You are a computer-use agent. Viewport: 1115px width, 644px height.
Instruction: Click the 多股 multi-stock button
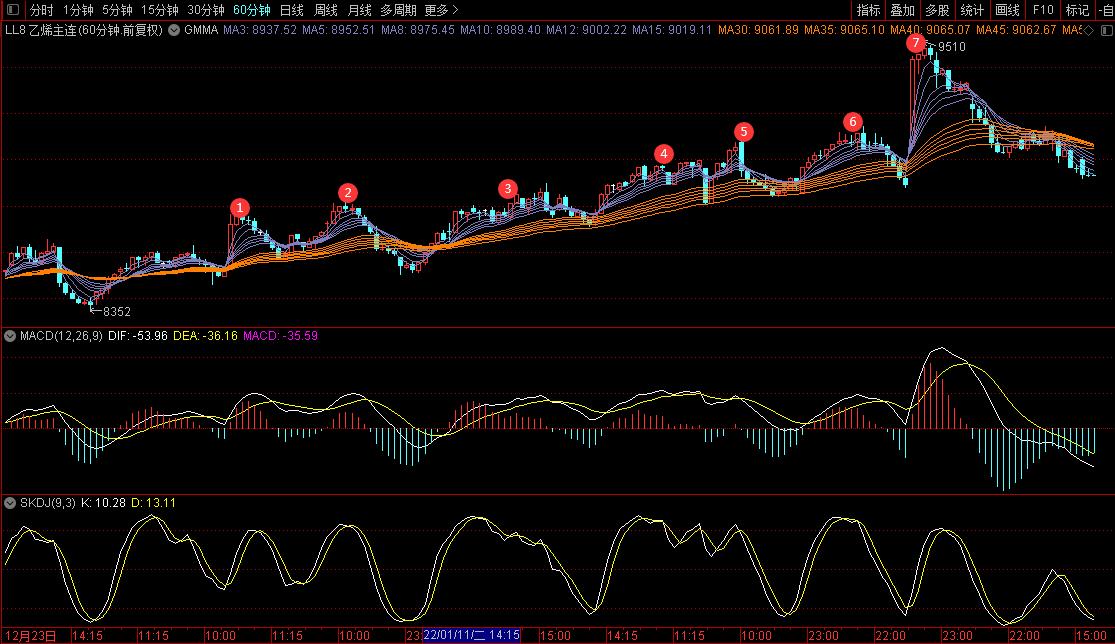937,10
